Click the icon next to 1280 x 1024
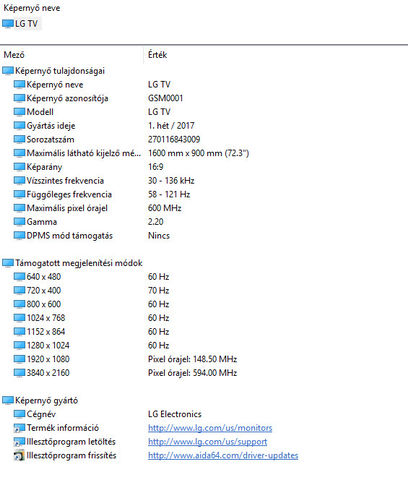Screen dimensions: 408x480 19,345
